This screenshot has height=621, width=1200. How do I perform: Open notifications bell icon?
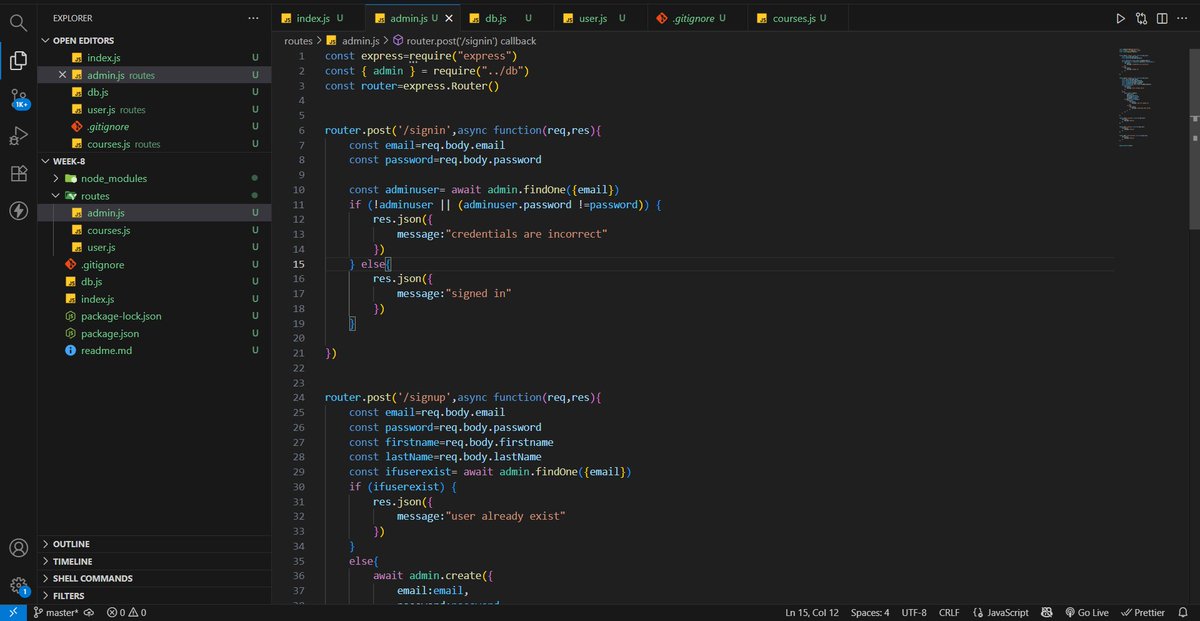1183,612
